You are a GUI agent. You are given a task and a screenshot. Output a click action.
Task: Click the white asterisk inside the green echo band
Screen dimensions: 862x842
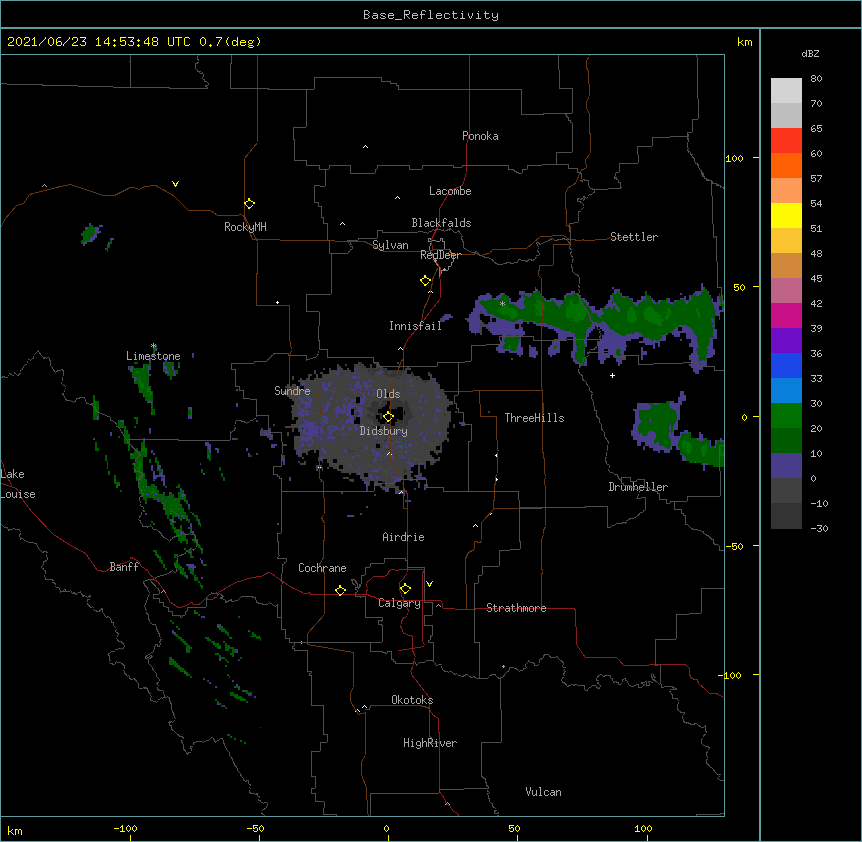502,303
